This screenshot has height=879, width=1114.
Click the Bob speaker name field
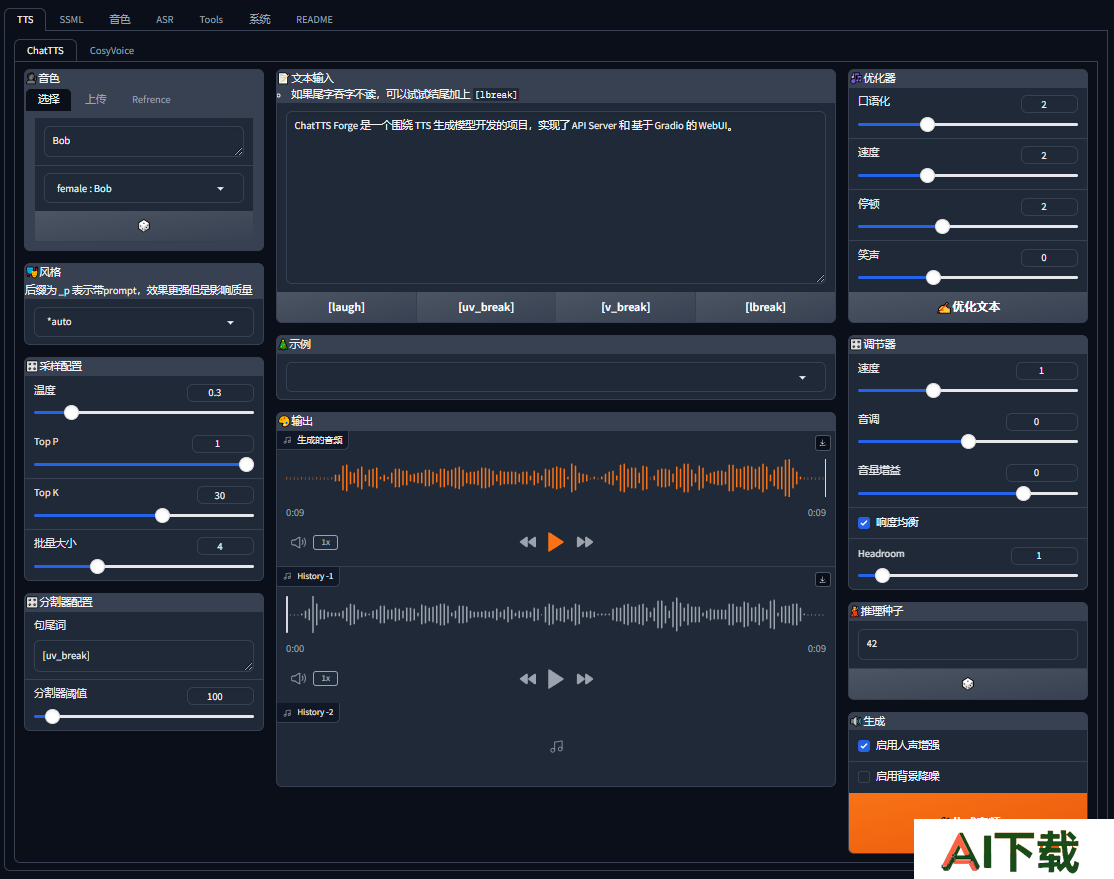[144, 141]
